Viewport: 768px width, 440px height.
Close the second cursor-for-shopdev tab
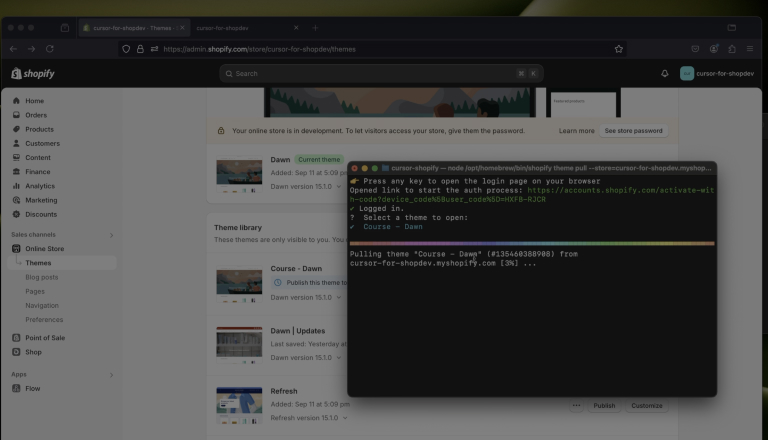pyautogui.click(x=296, y=28)
